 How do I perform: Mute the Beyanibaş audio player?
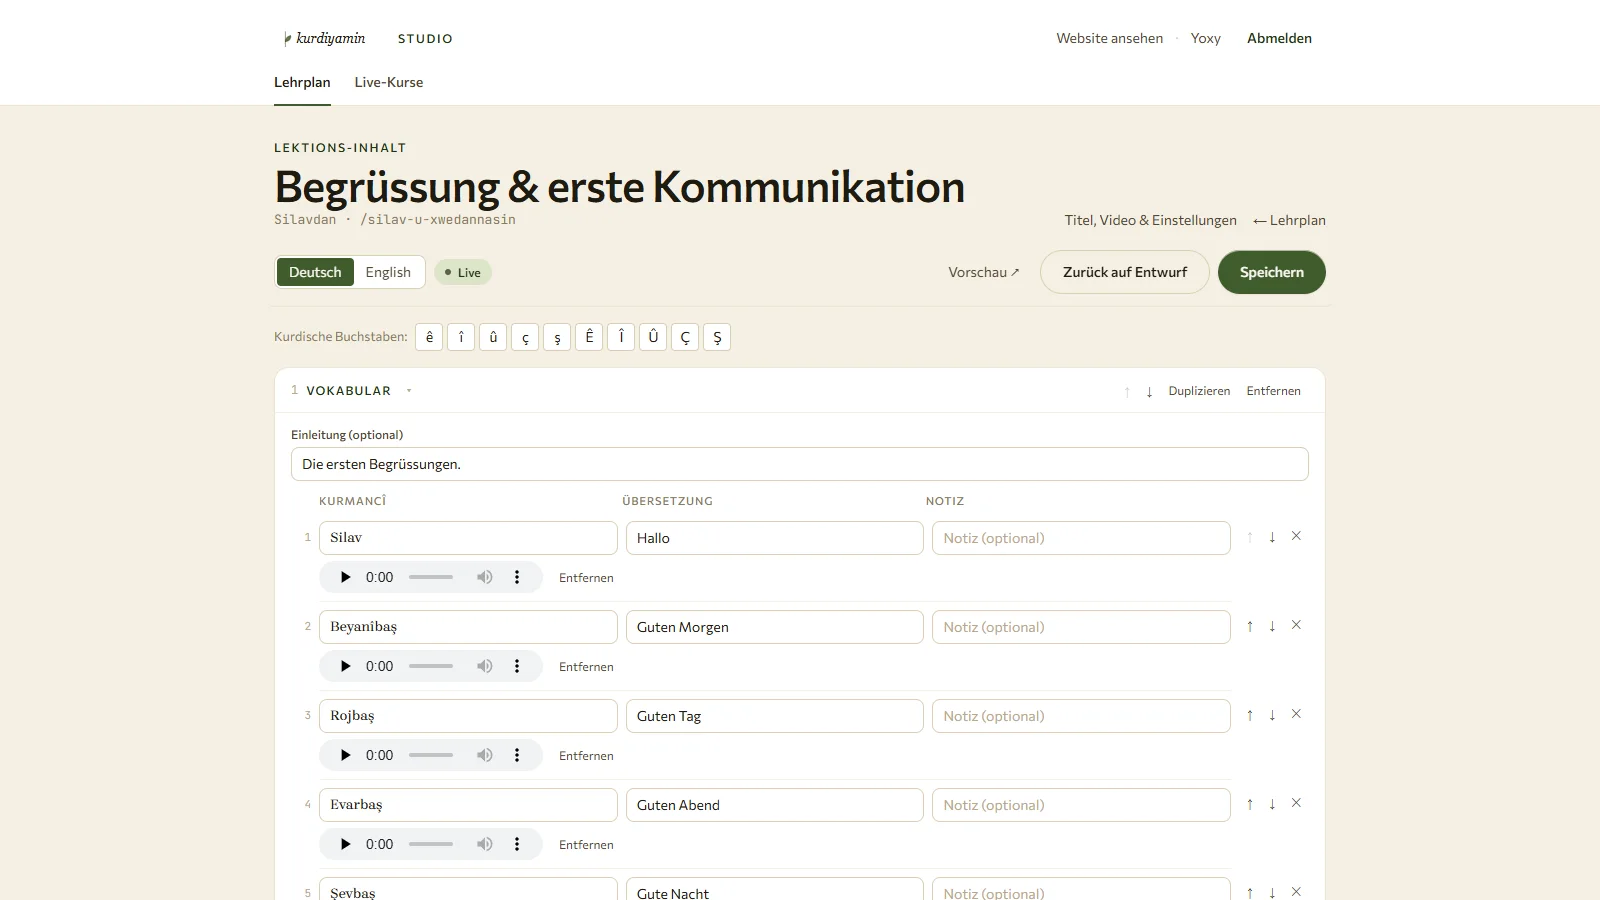[485, 666]
